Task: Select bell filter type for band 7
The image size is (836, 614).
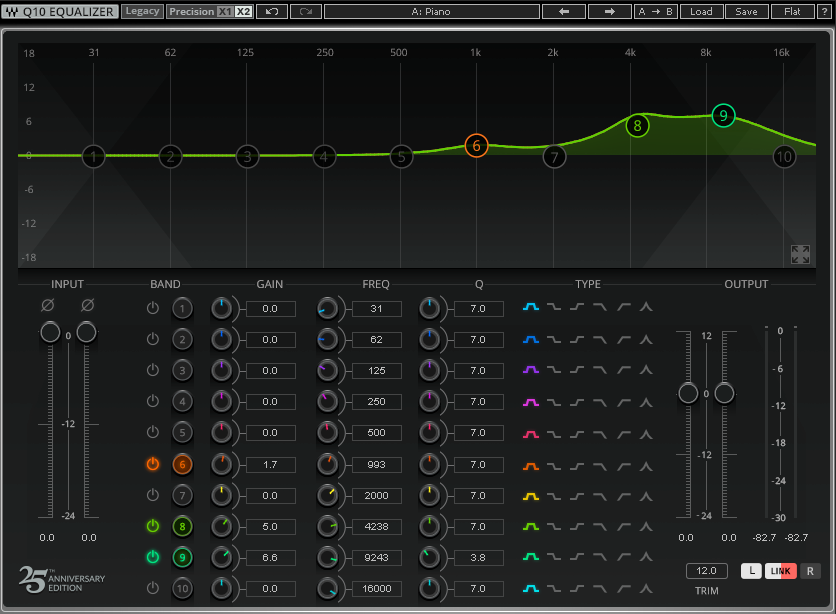Action: (530, 496)
